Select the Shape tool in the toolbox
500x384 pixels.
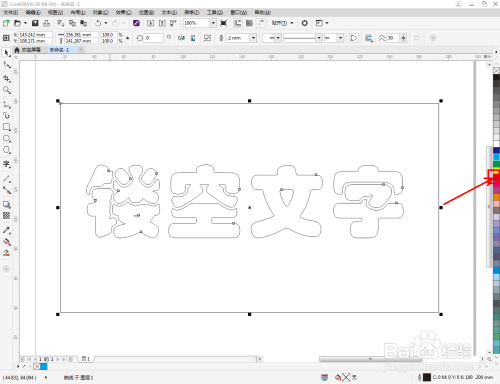click(6, 65)
